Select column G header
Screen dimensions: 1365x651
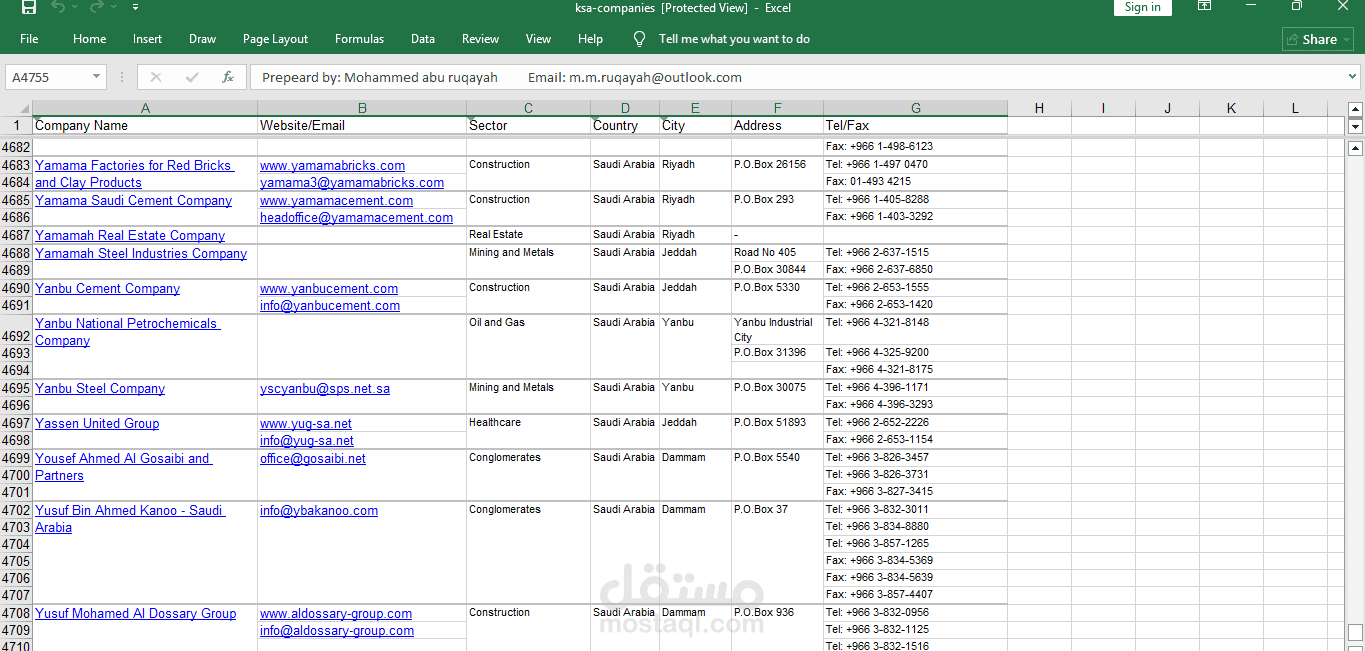pyautogui.click(x=916, y=108)
